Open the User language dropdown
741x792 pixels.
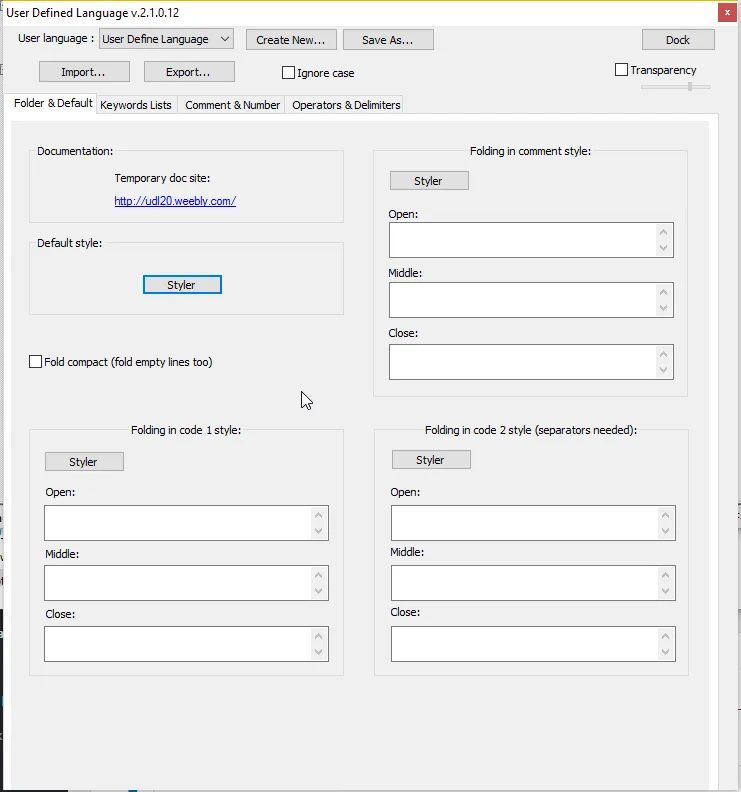coord(166,39)
